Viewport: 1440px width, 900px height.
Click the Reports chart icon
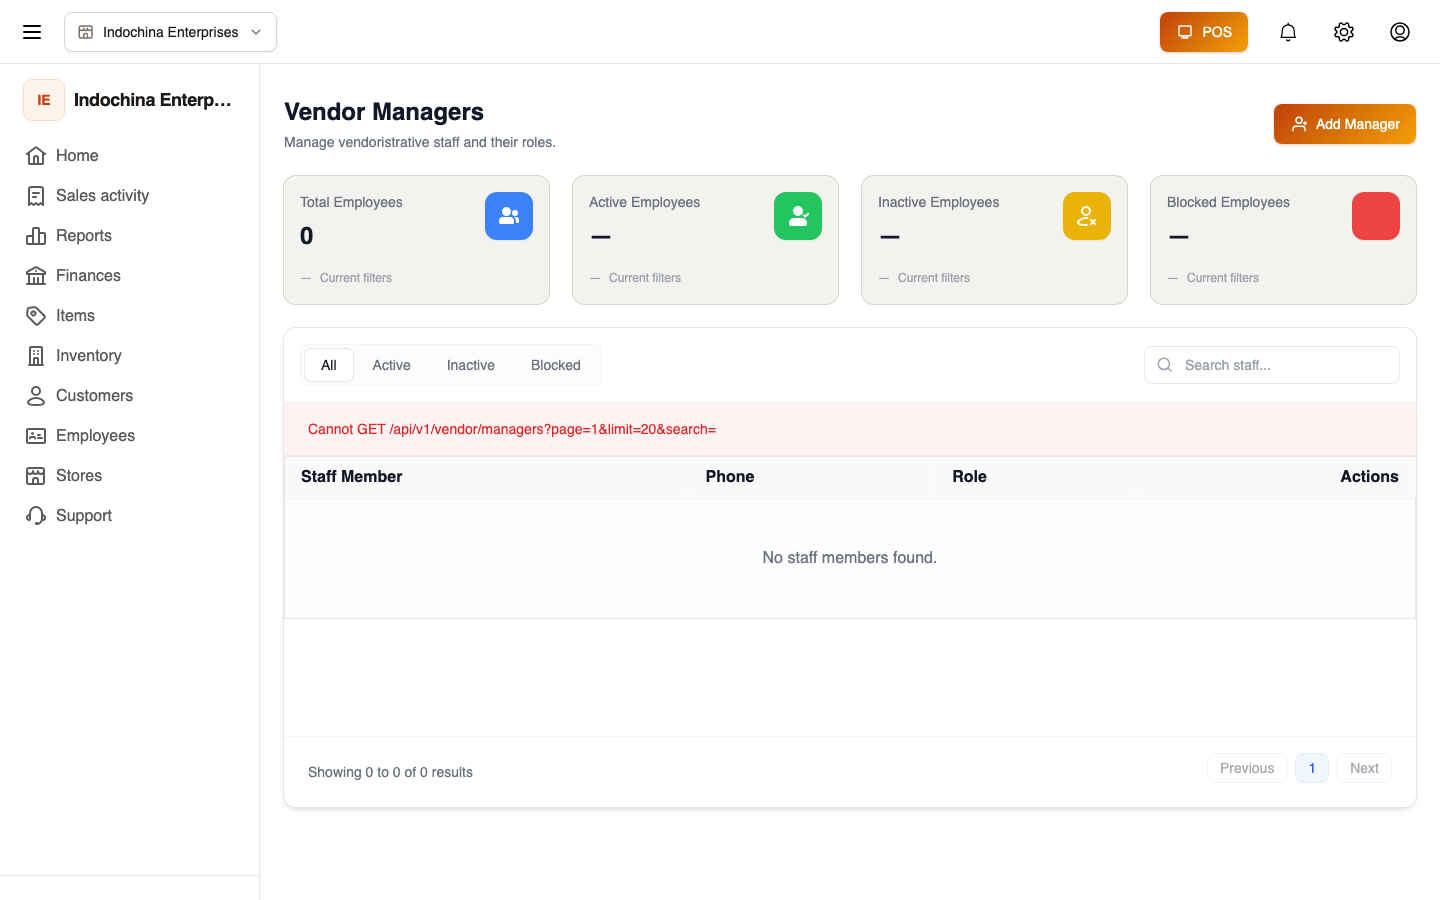coord(36,236)
